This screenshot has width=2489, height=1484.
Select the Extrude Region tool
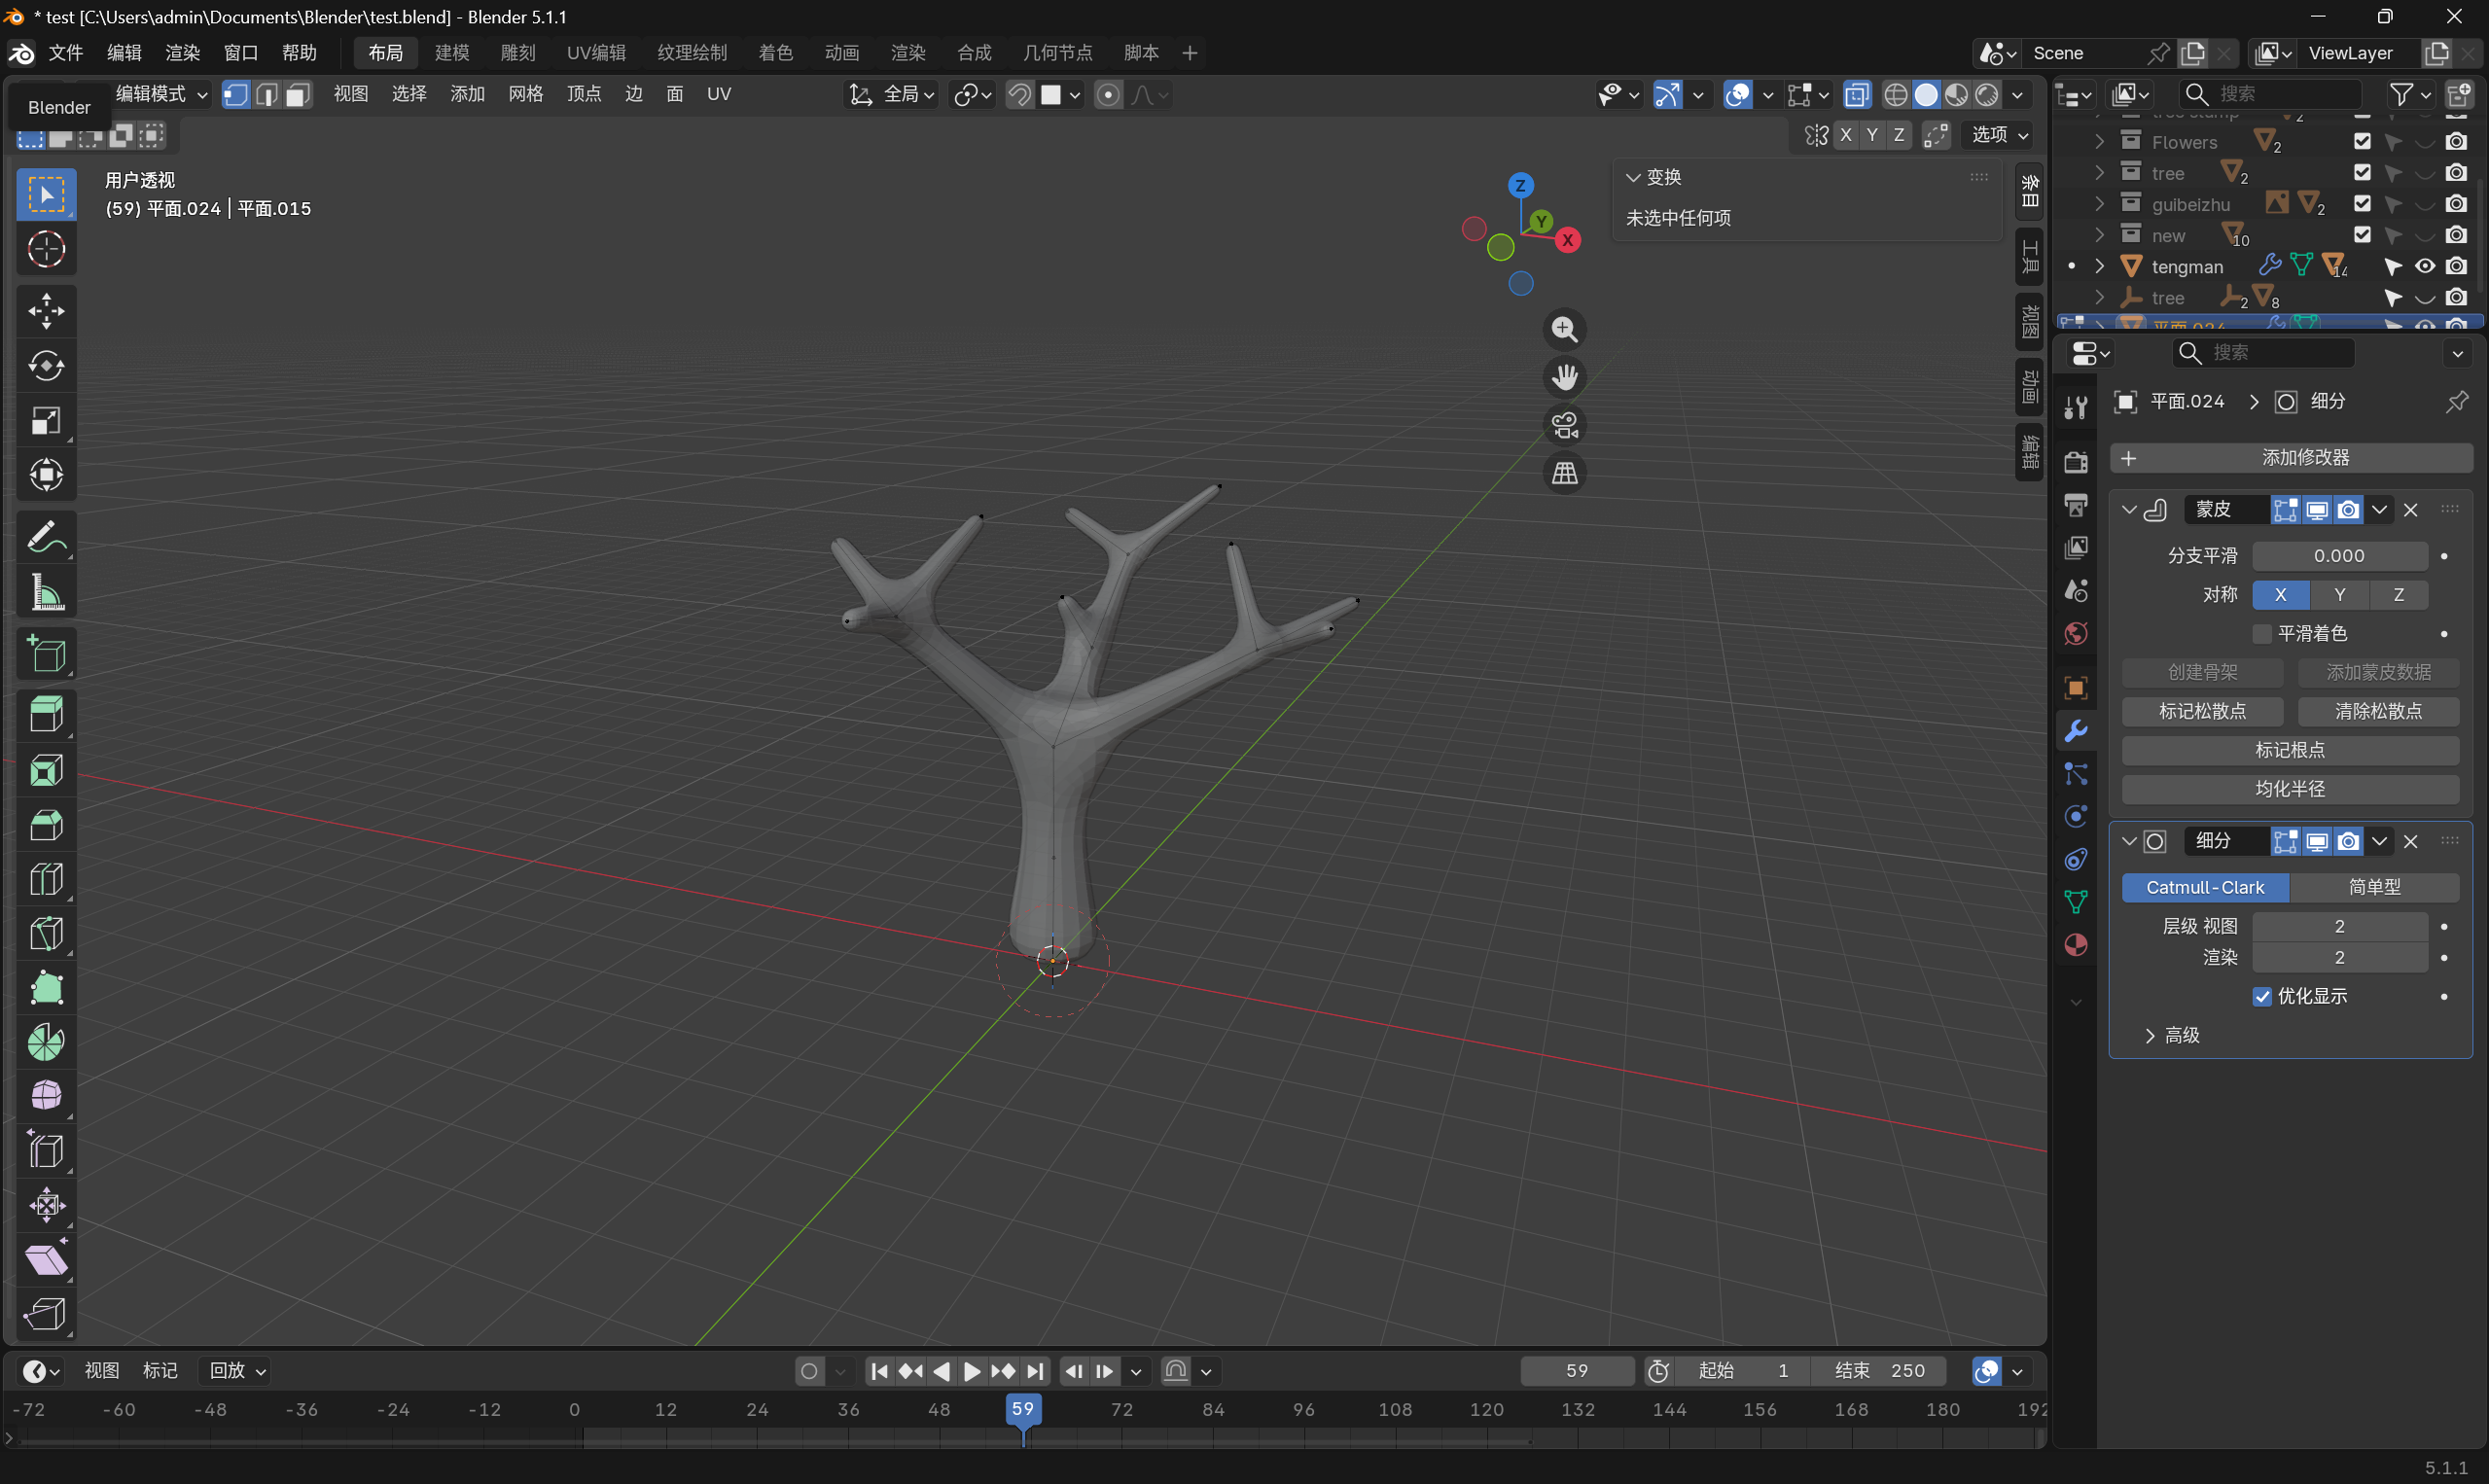click(46, 714)
